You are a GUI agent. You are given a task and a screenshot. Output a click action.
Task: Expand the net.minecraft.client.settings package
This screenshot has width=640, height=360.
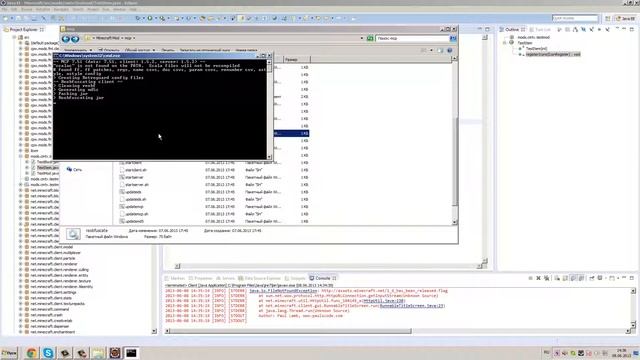coord(20,292)
